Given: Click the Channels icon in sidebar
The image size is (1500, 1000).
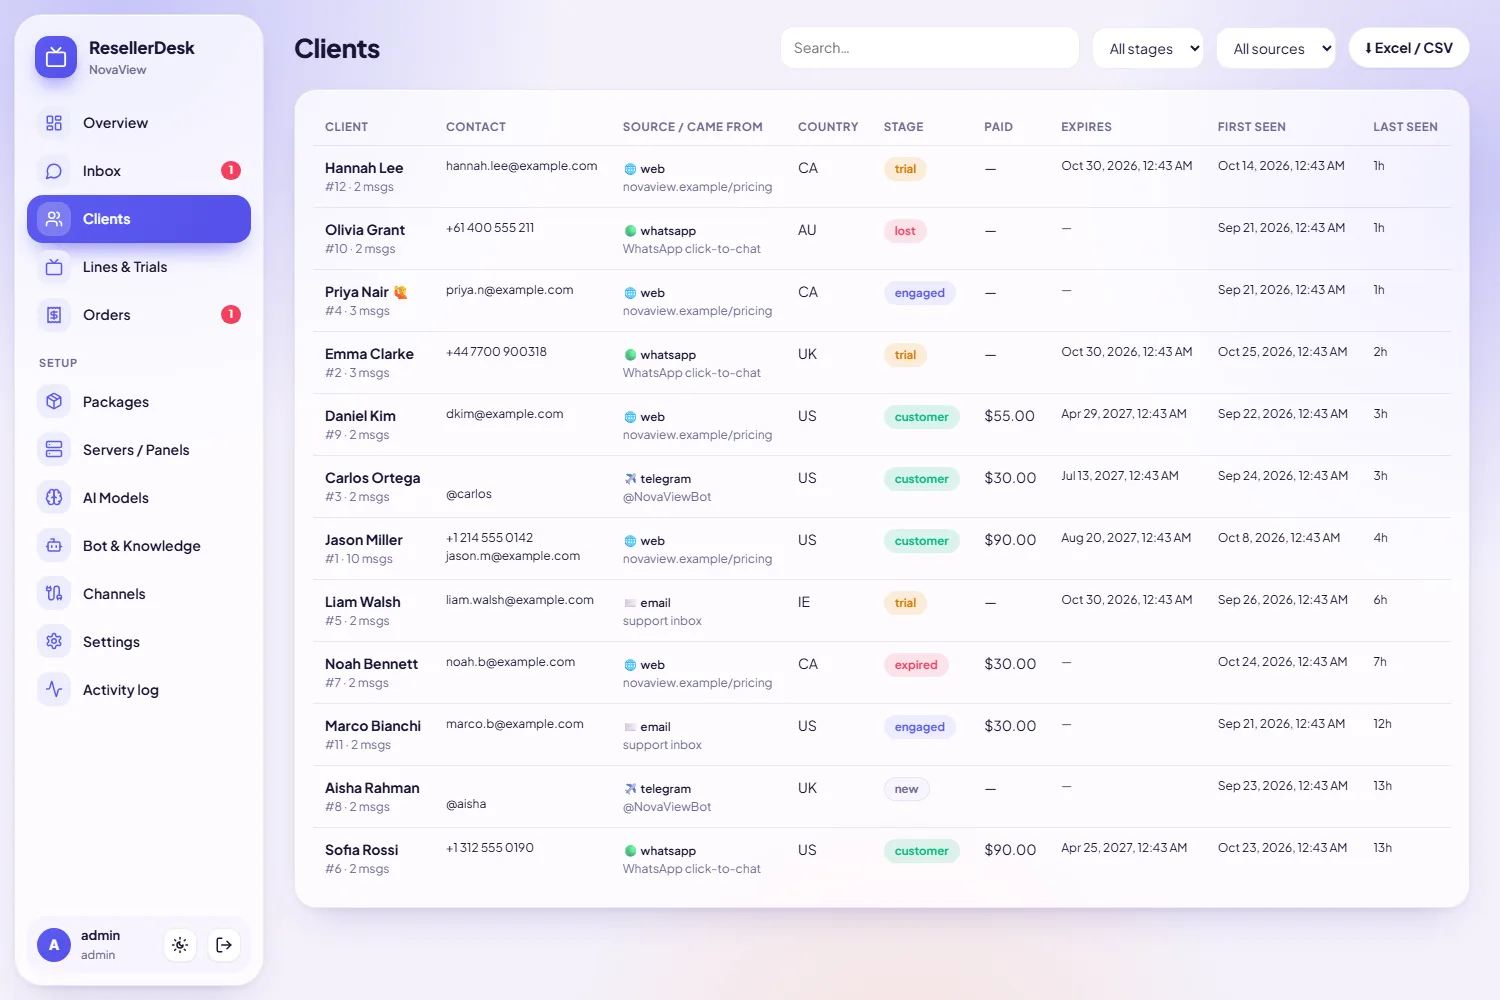Looking at the screenshot, I should 54,594.
